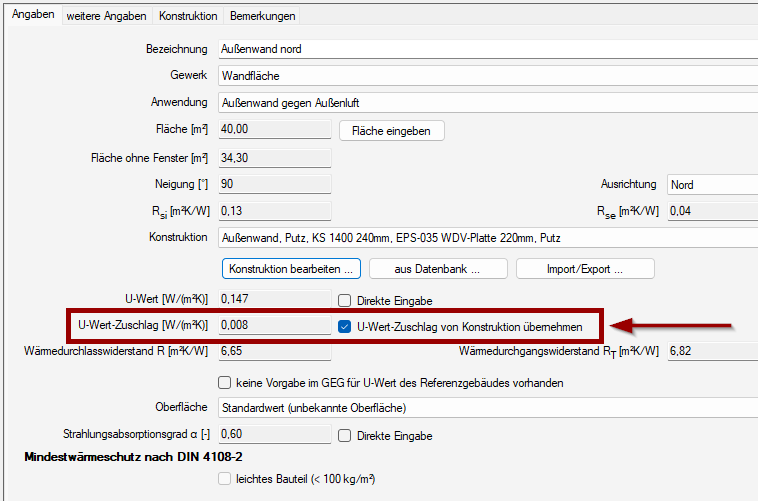The height and width of the screenshot is (501, 758).
Task: Go to the Bemerkungen tab
Action: click(x=261, y=16)
